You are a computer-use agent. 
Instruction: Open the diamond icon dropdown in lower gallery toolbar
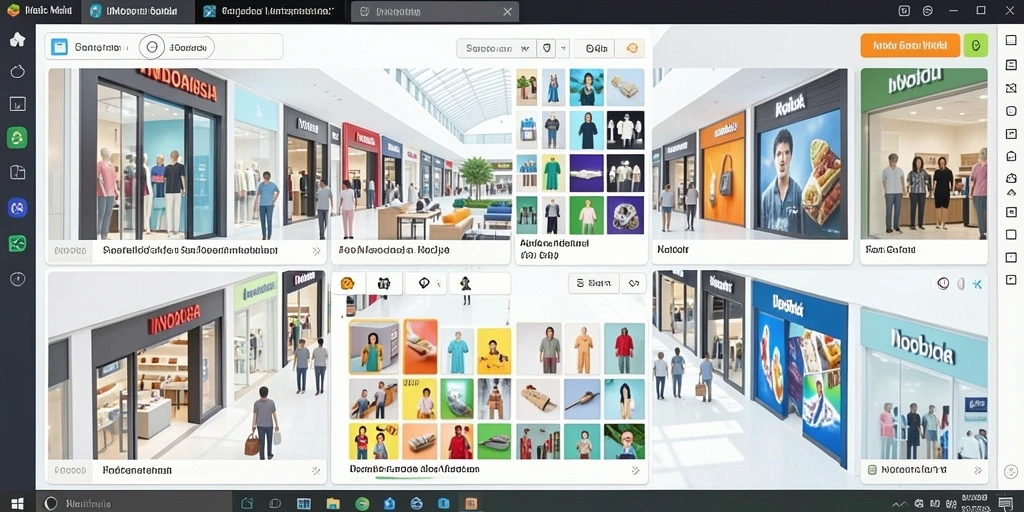point(426,283)
